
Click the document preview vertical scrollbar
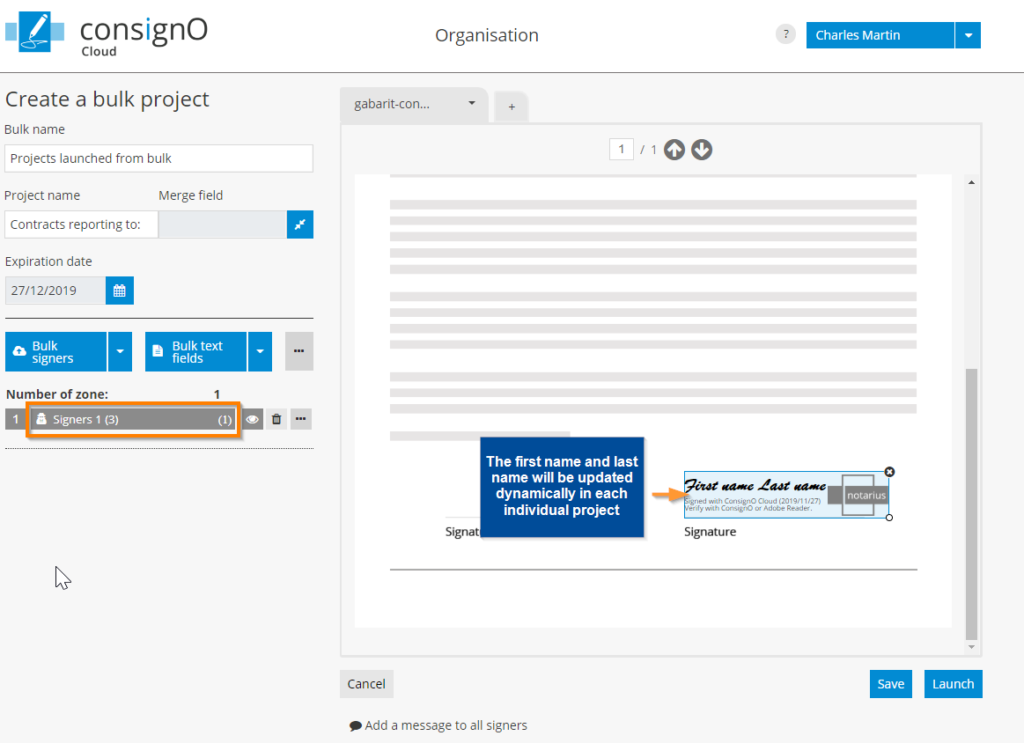[x=970, y=500]
